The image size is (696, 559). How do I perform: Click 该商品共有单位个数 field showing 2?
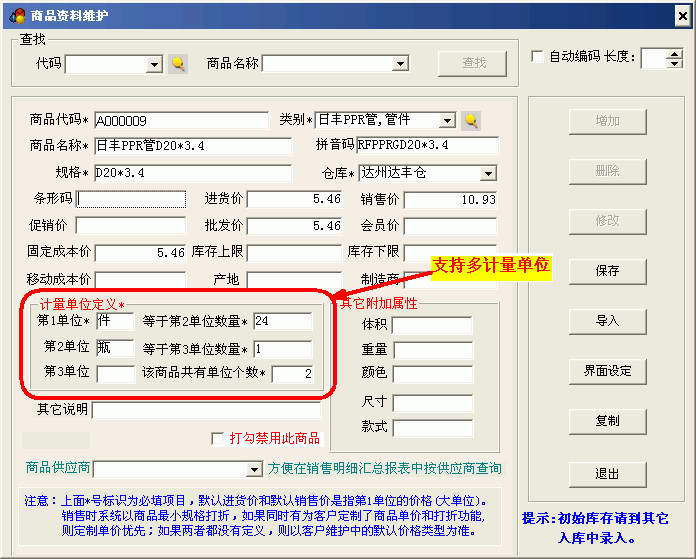click(x=293, y=374)
